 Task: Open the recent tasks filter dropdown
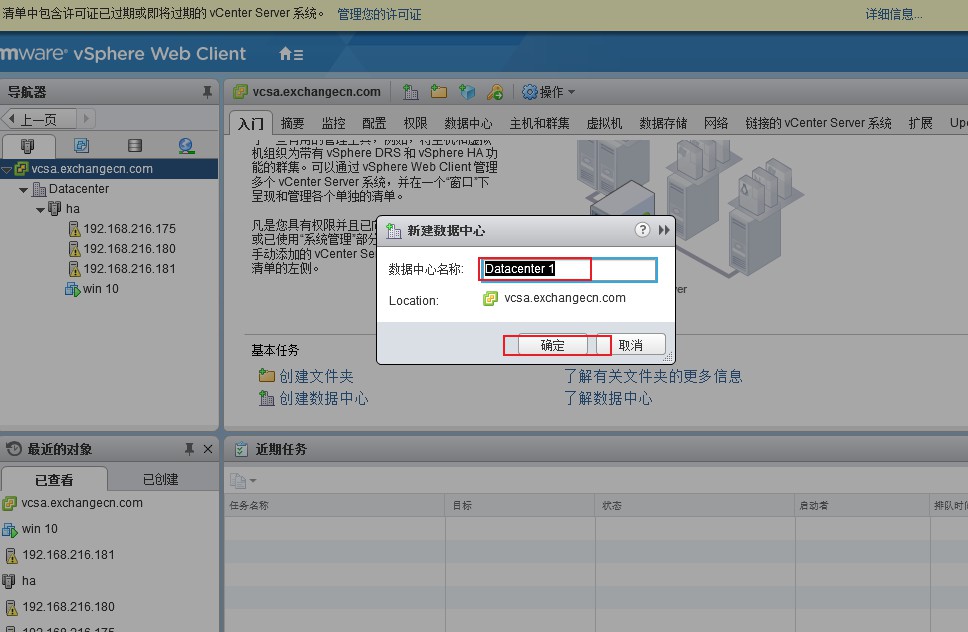[243, 480]
